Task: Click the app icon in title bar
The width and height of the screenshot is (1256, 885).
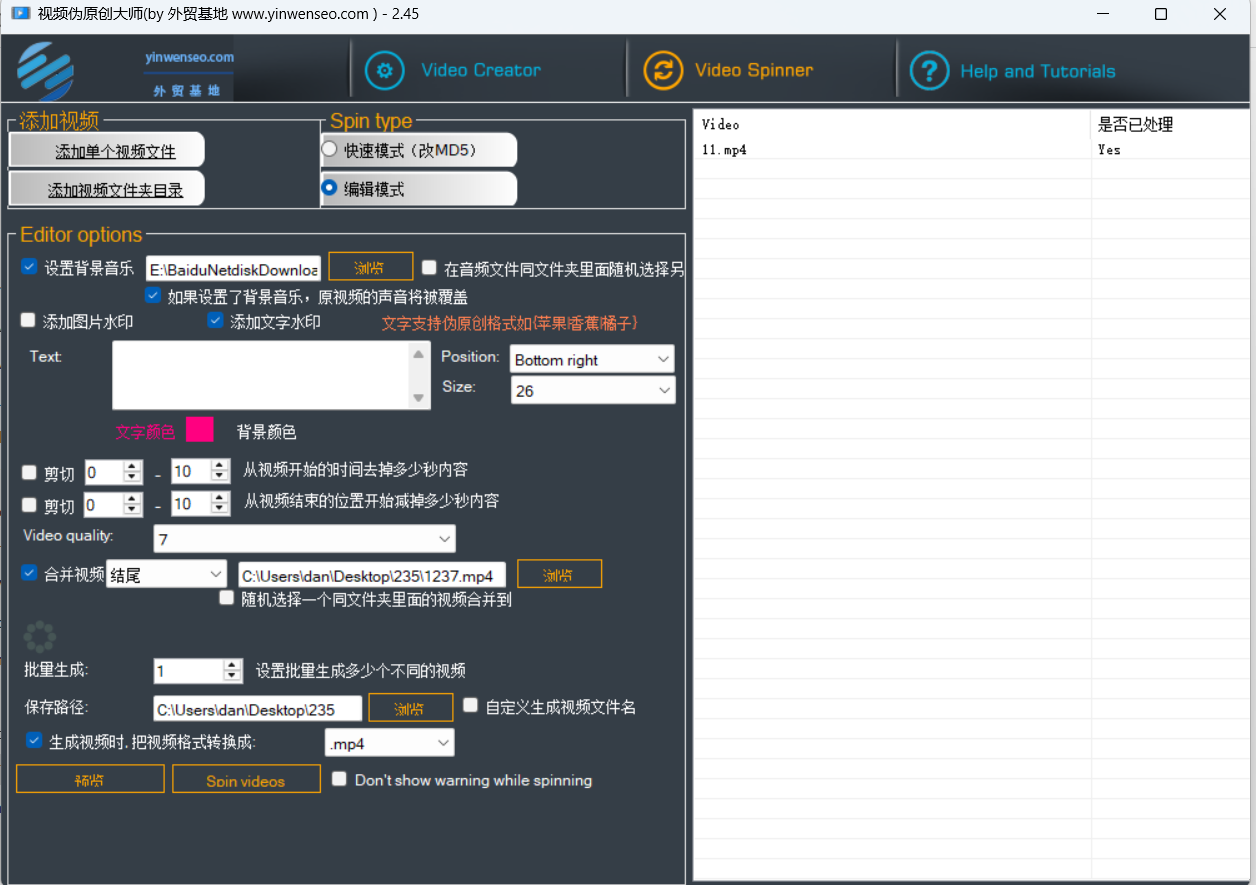Action: pos(20,14)
